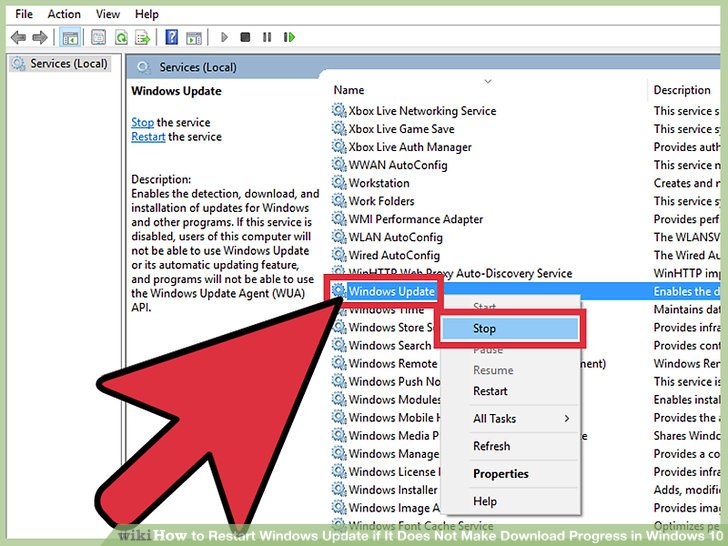Screen dimensions: 728x546
Task: Click gear icon beside Windows Media P
Action: [x=339, y=435]
